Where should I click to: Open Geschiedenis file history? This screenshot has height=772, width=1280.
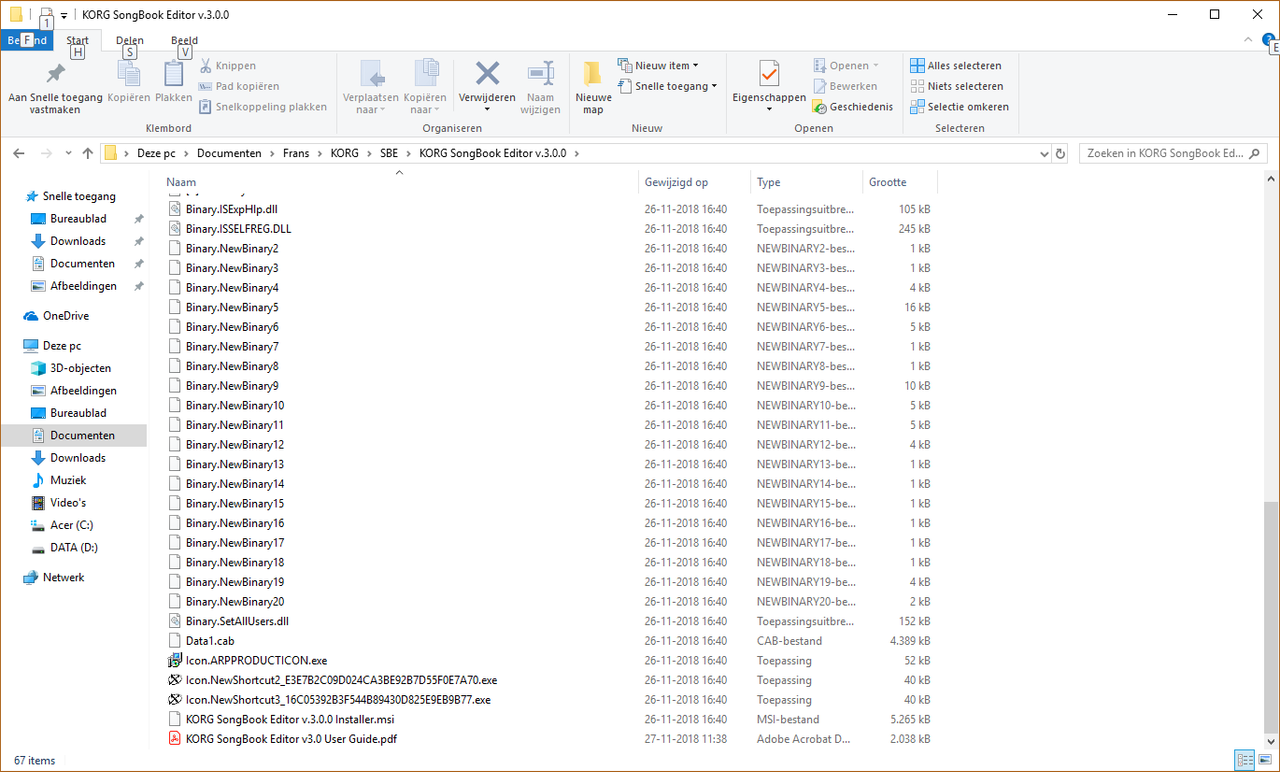tap(852, 106)
